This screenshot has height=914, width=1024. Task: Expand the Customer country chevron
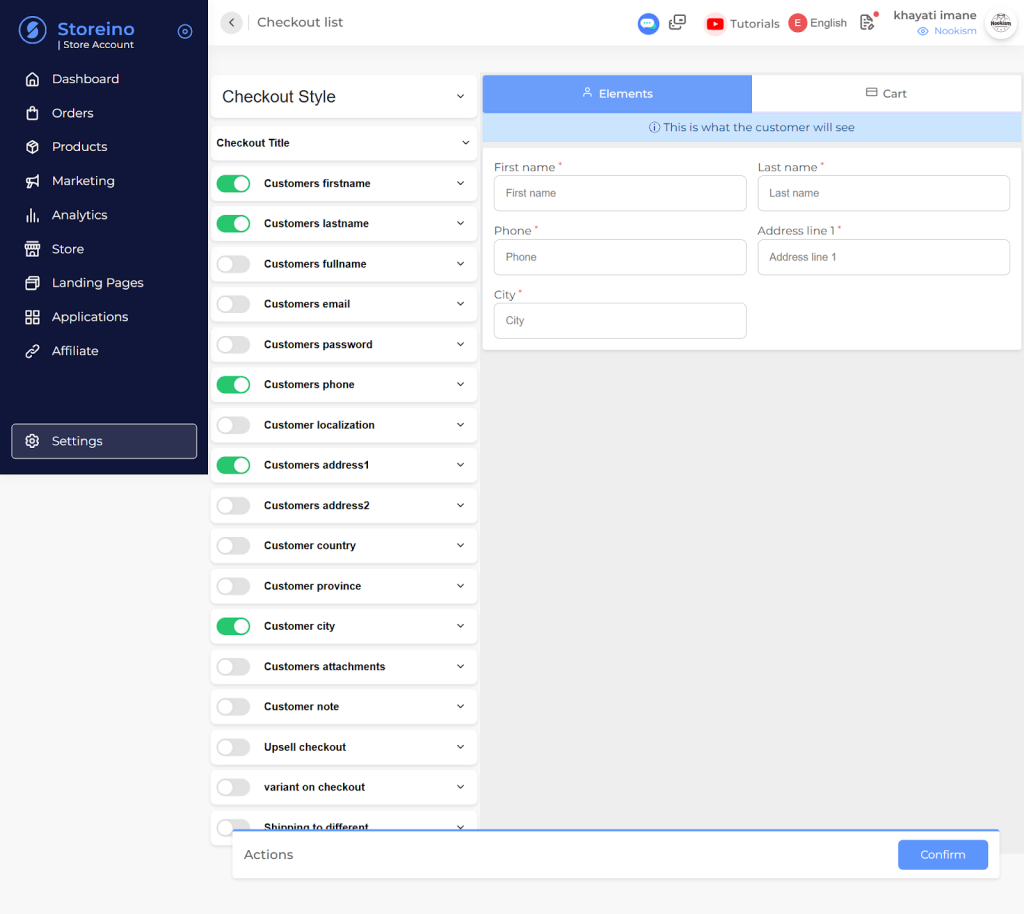point(460,545)
